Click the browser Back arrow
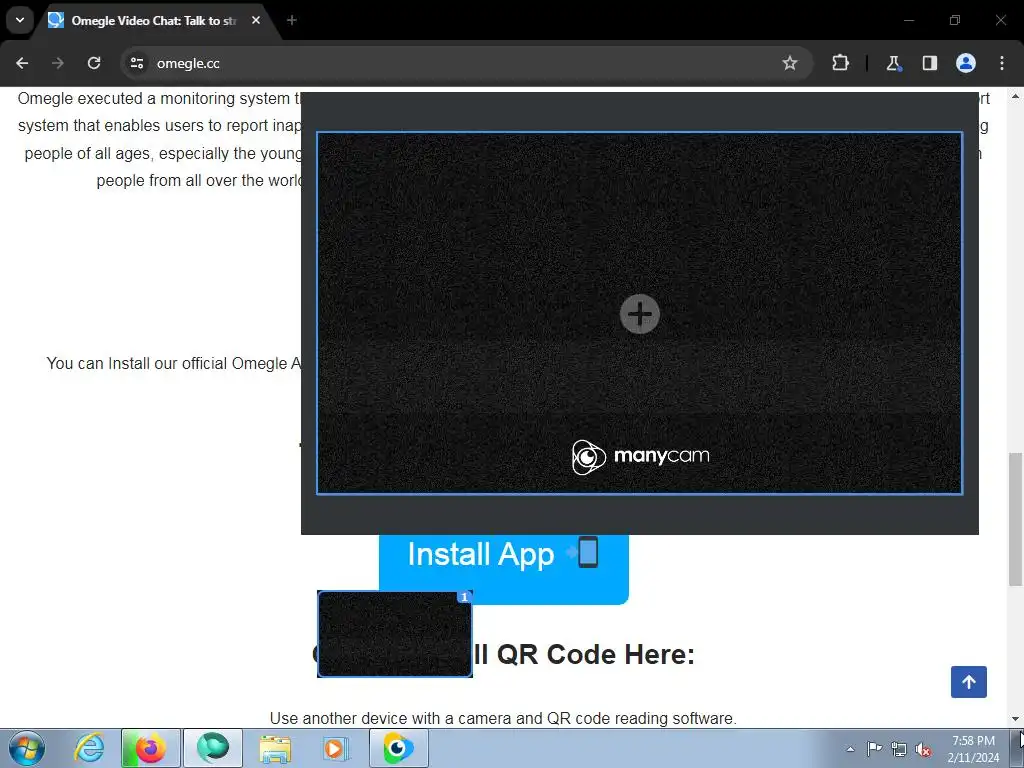The image size is (1024, 768). pyautogui.click(x=22, y=63)
